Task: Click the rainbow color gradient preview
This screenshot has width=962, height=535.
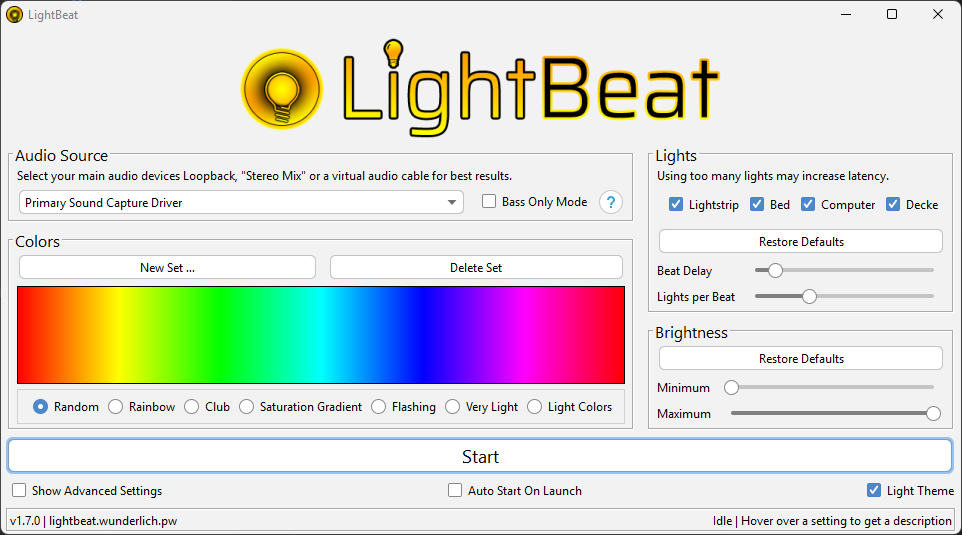Action: pos(321,335)
